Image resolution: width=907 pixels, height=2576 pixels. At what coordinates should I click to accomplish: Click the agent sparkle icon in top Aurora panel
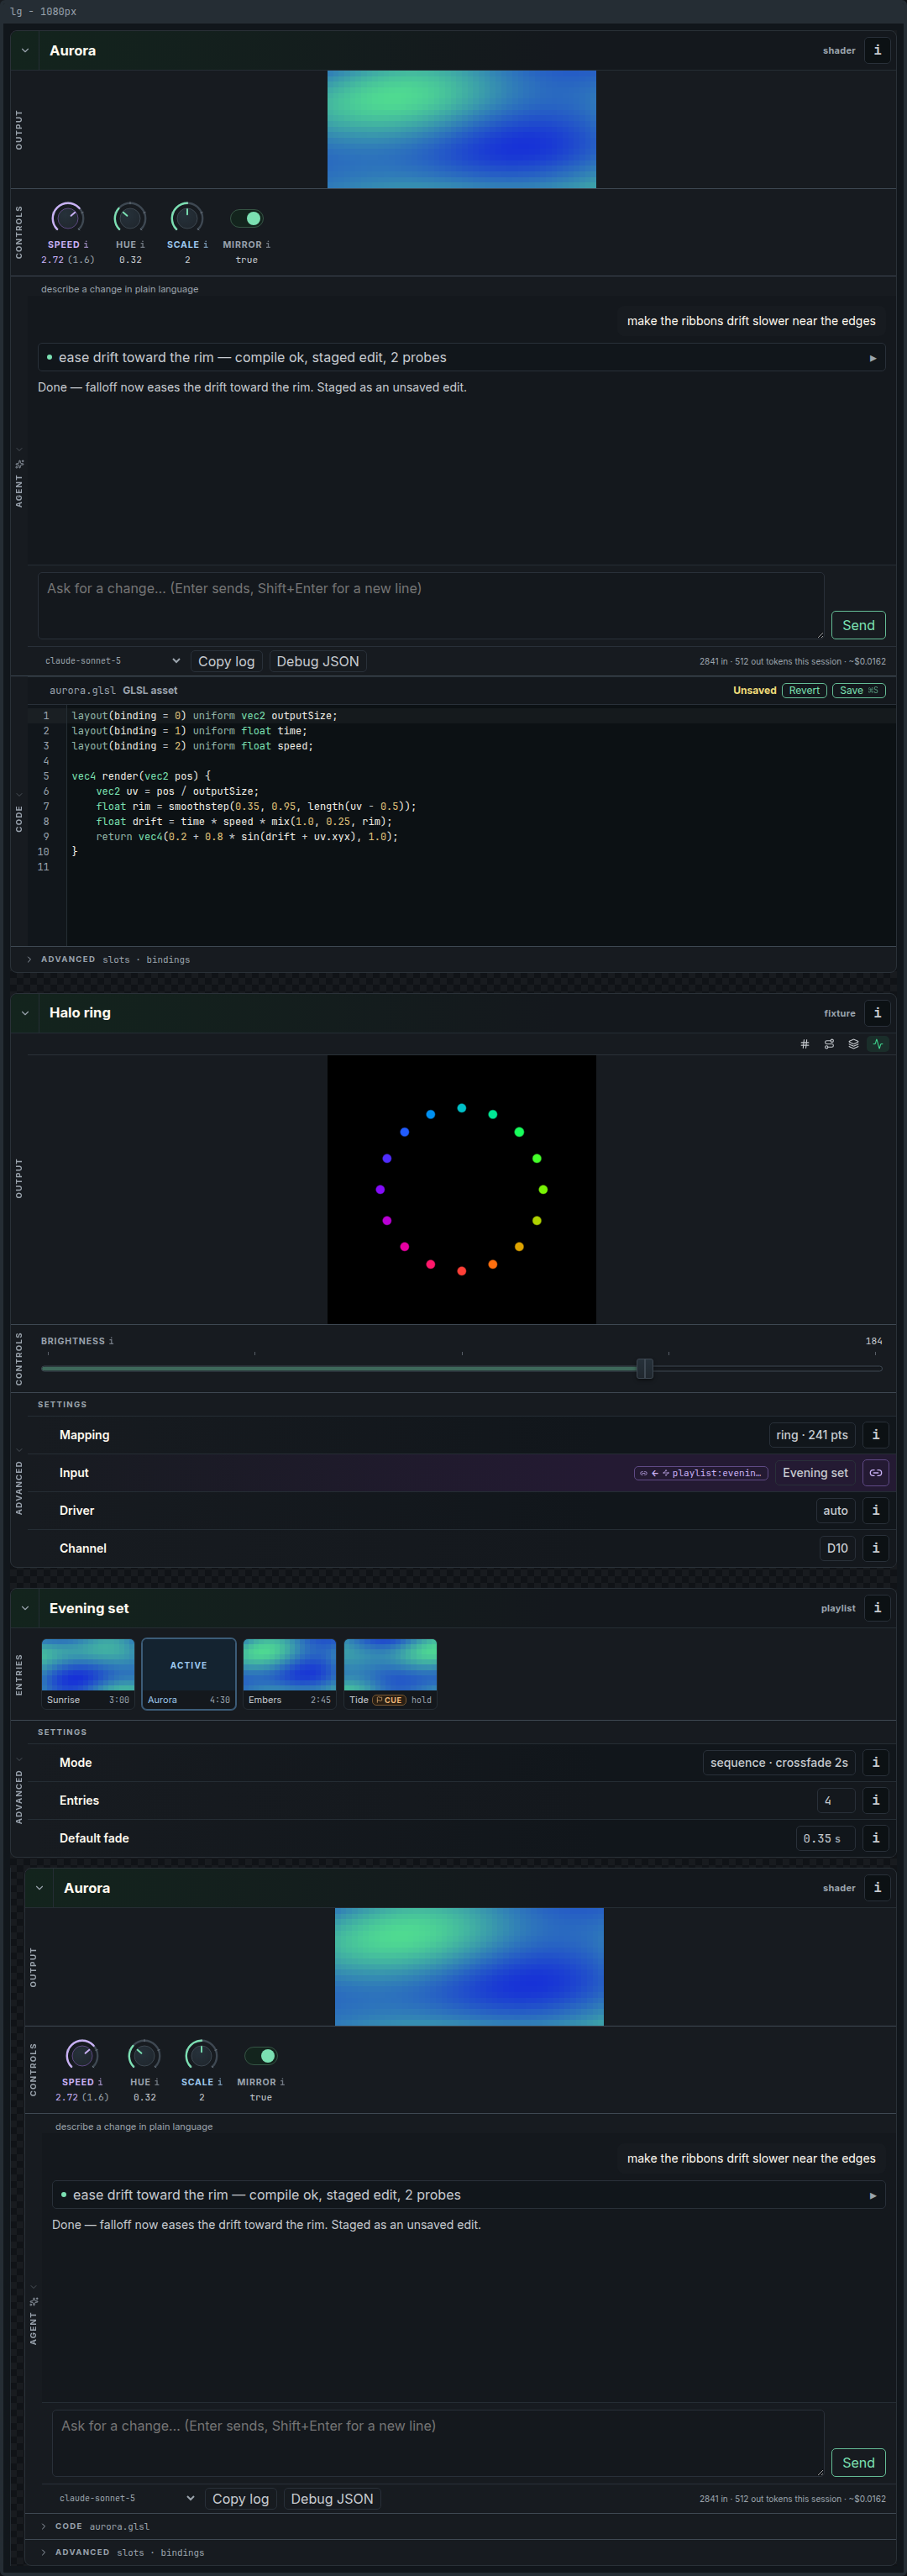click(x=19, y=464)
